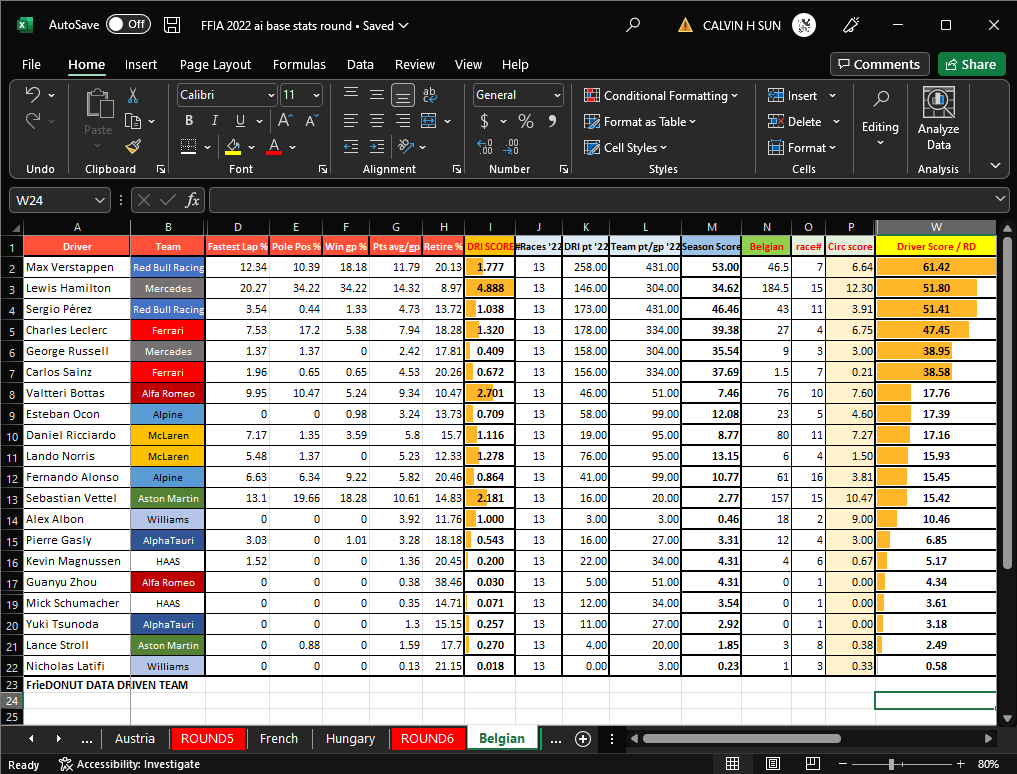Image resolution: width=1017 pixels, height=774 pixels.
Task: Switch to Insert ribbon tab
Action: point(141,64)
